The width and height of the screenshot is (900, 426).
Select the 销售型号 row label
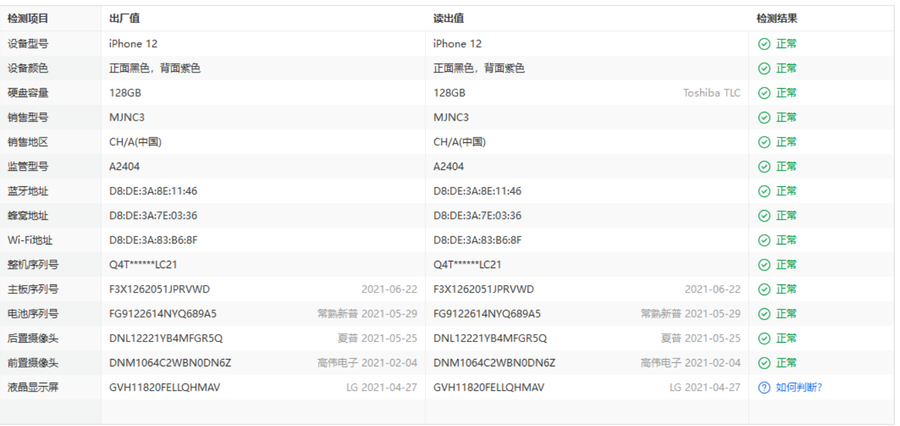pyautogui.click(x=28, y=118)
